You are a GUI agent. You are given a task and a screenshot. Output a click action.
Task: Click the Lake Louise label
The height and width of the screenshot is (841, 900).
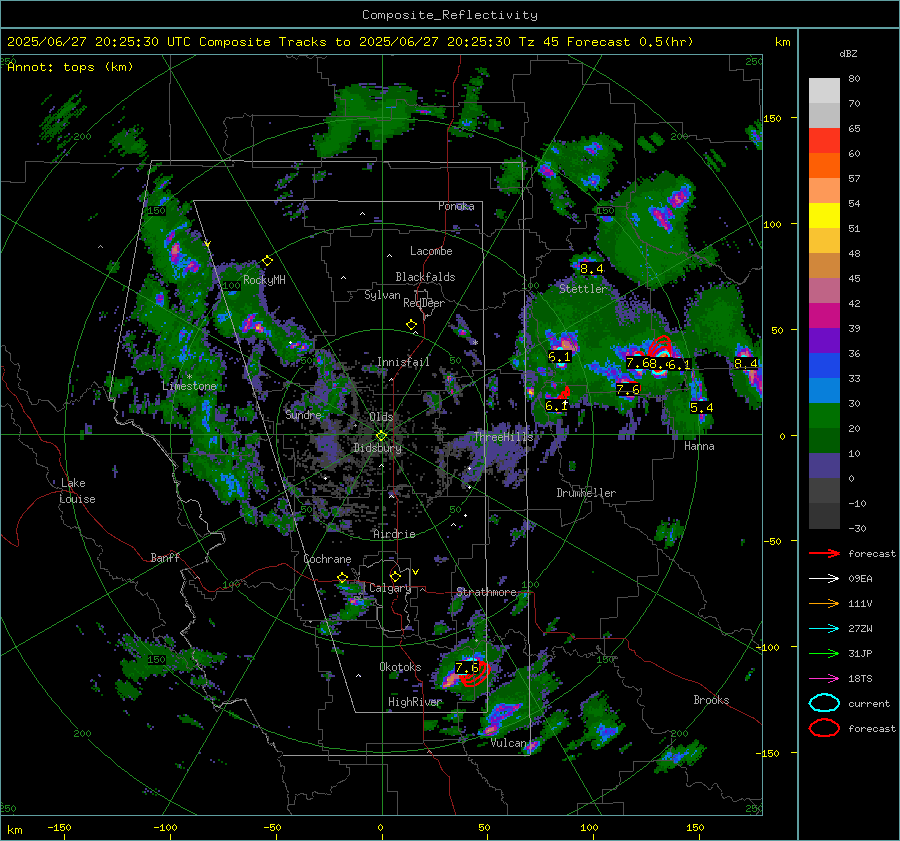77,491
